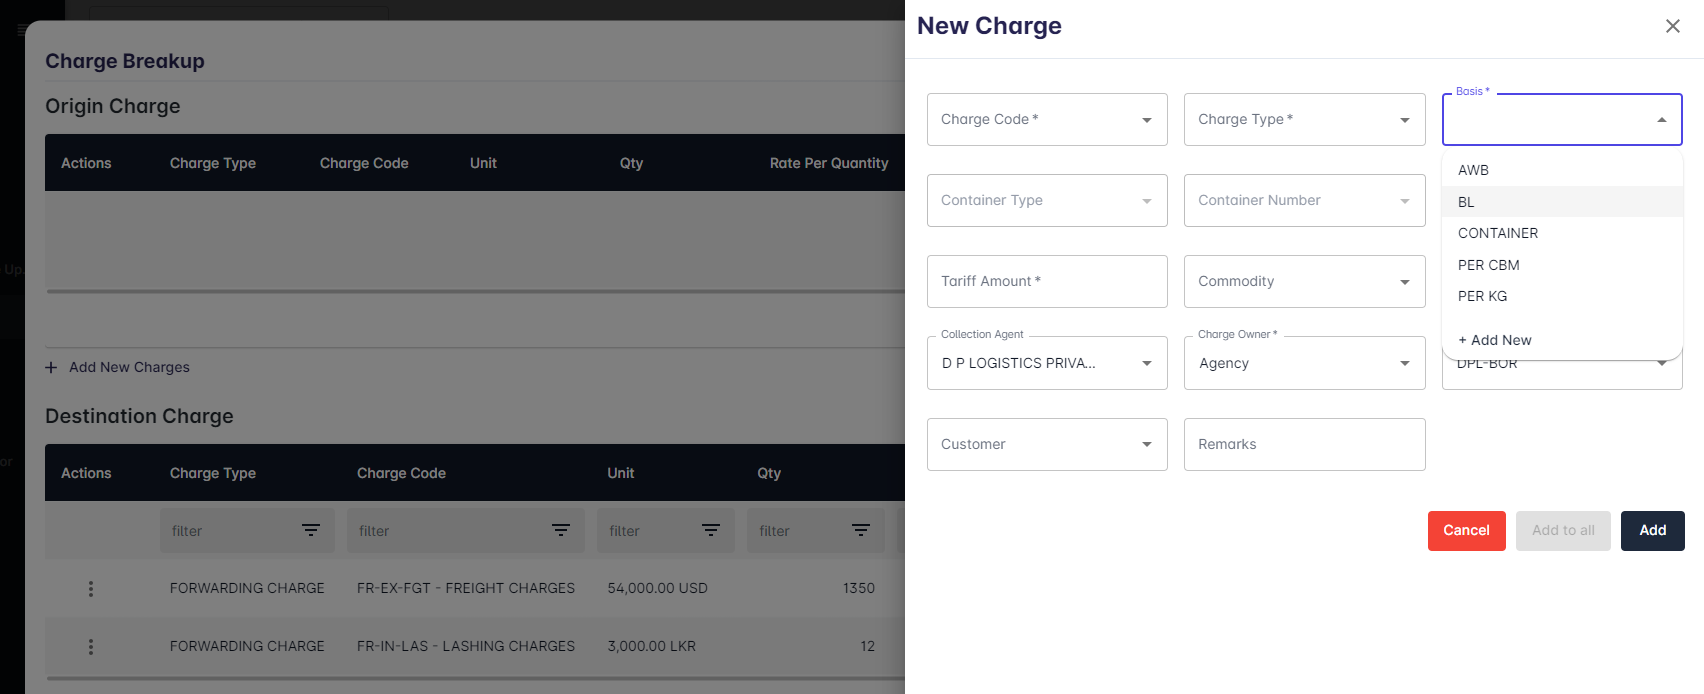Open actions menu for FREIGHT CHARGES row
The width and height of the screenshot is (1704, 694).
click(91, 589)
